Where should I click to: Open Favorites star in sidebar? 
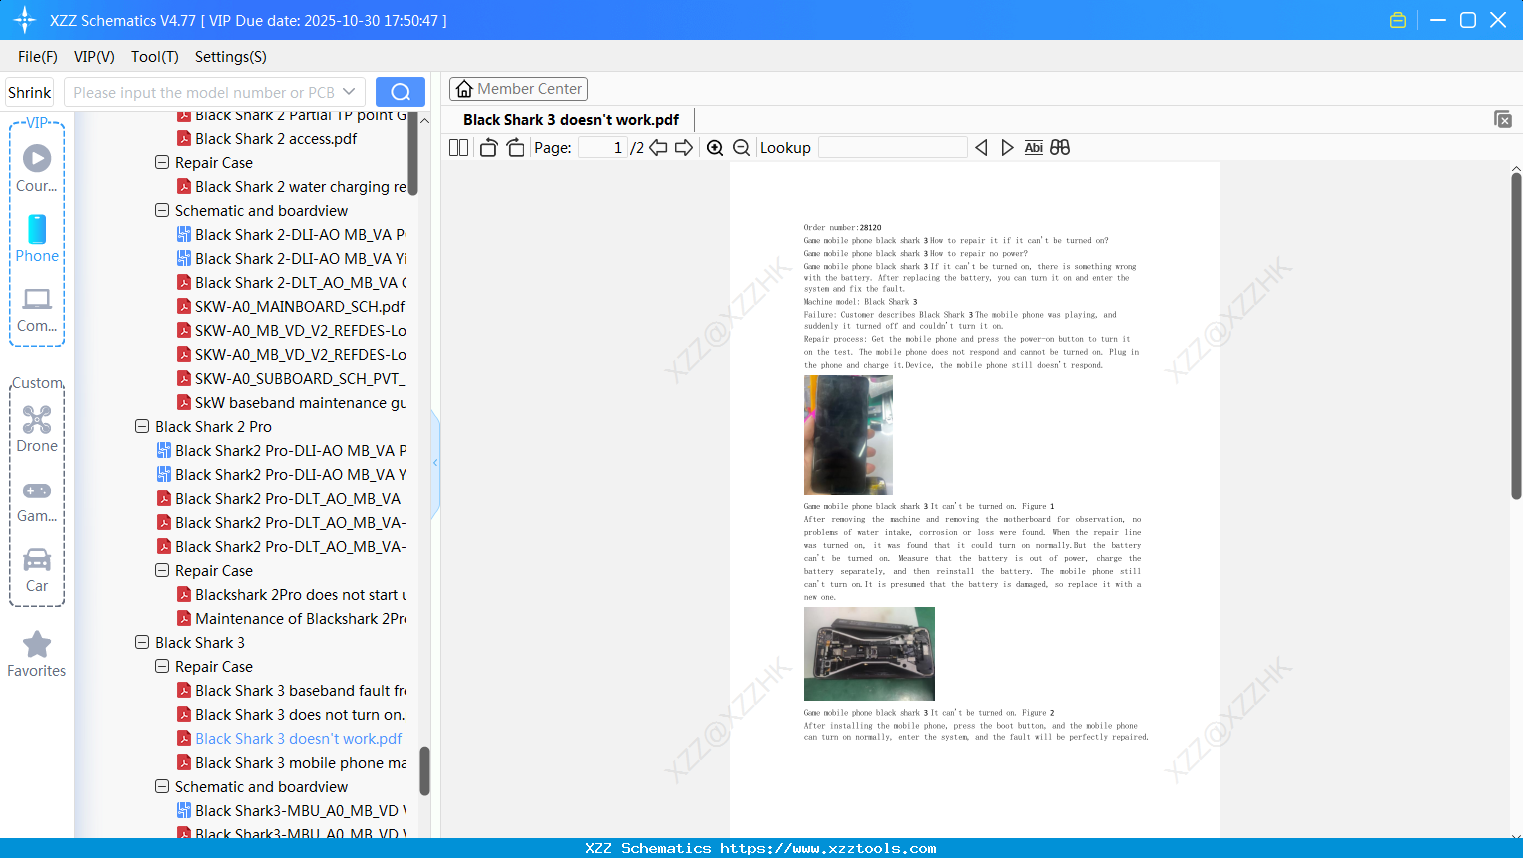(37, 654)
